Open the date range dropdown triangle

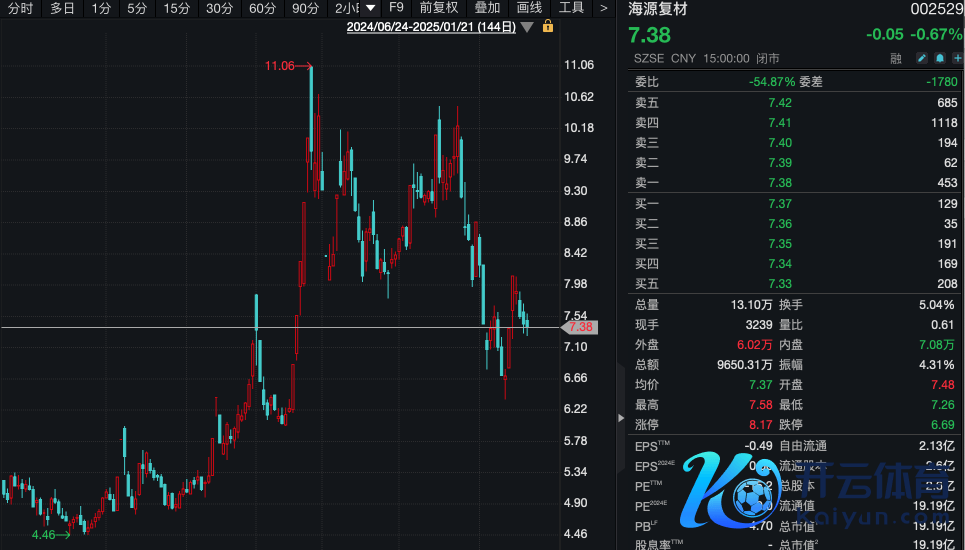pyautogui.click(x=527, y=27)
